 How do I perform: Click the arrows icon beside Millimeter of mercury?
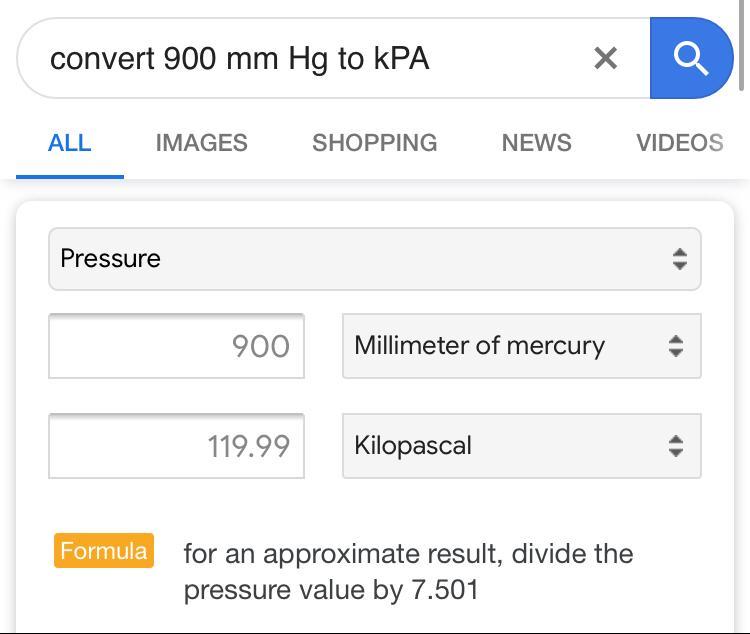point(676,346)
